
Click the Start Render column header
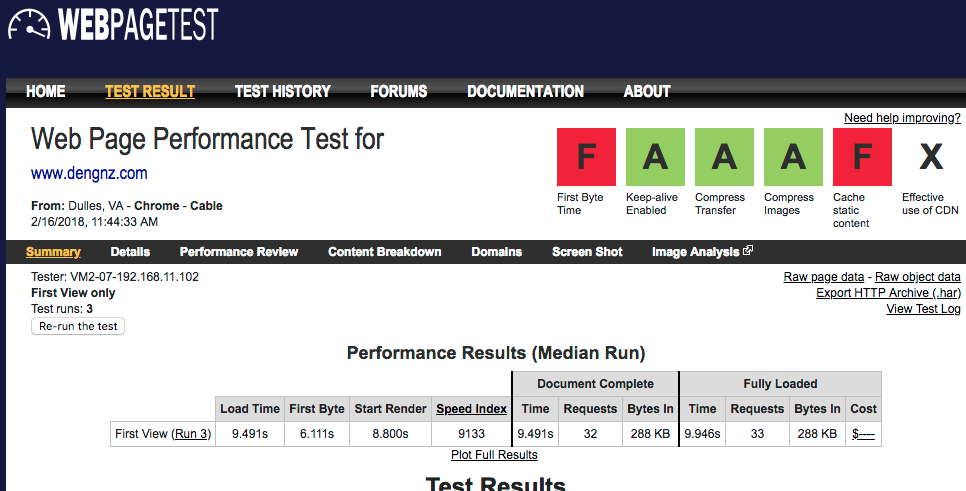coord(390,409)
